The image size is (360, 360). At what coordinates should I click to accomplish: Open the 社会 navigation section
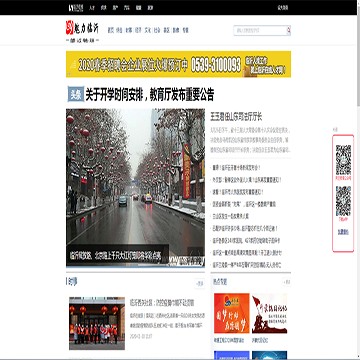click(x=157, y=30)
